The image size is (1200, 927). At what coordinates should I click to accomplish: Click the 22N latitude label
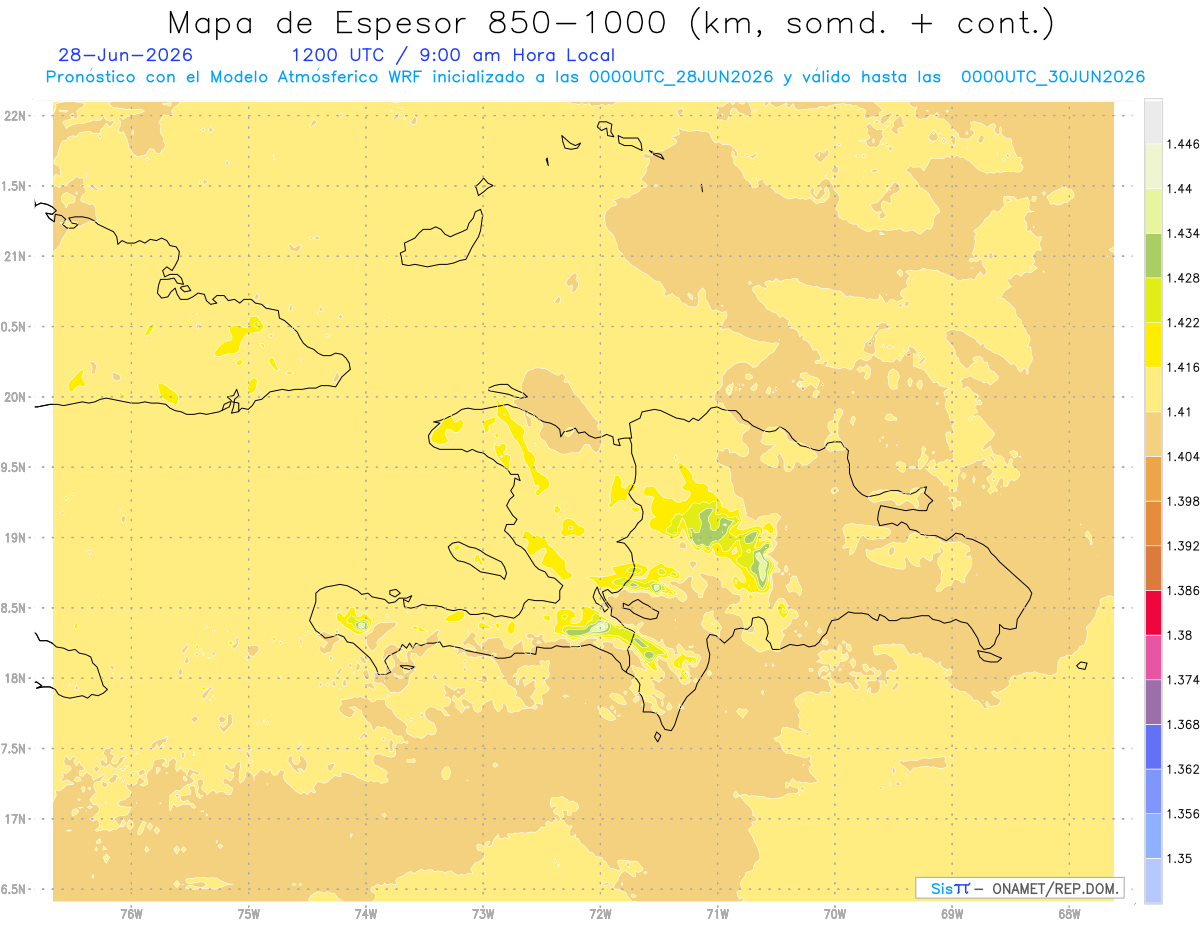coord(16,116)
